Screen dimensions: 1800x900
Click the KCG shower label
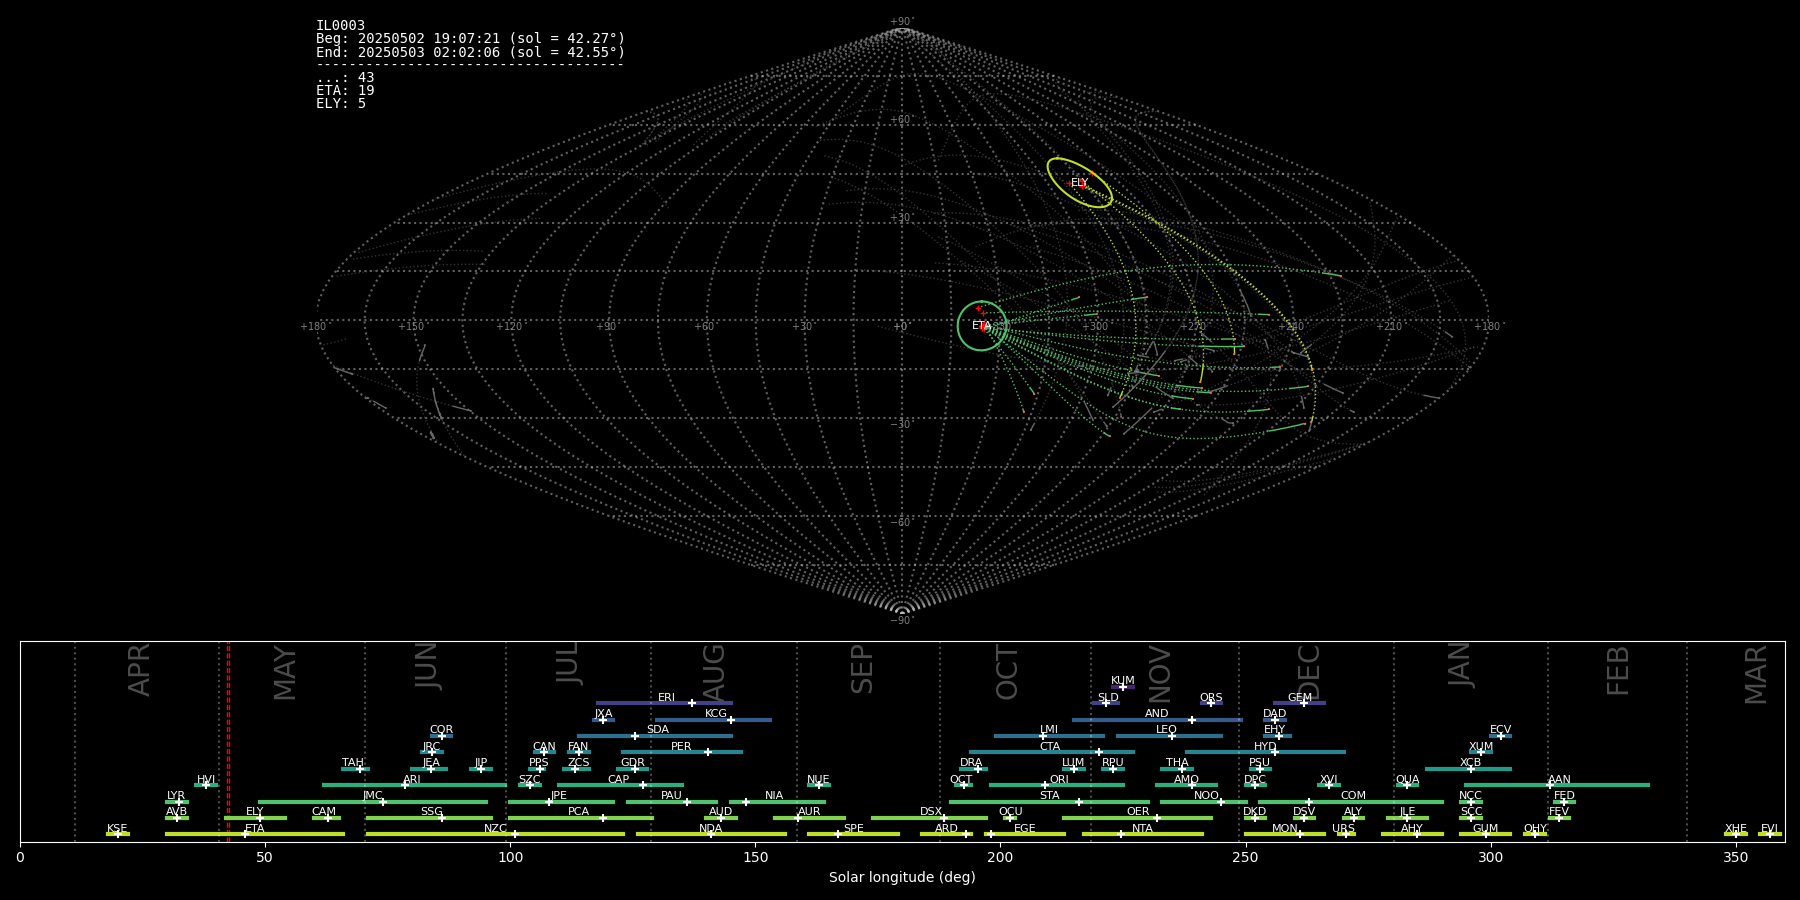pos(716,714)
